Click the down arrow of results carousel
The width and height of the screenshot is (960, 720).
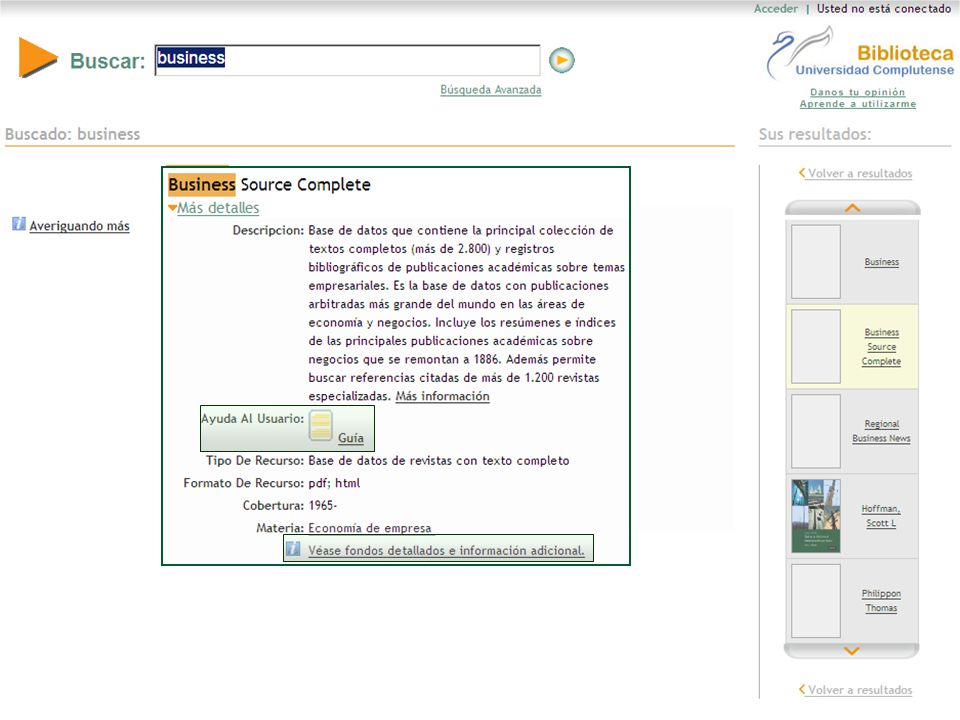click(852, 651)
